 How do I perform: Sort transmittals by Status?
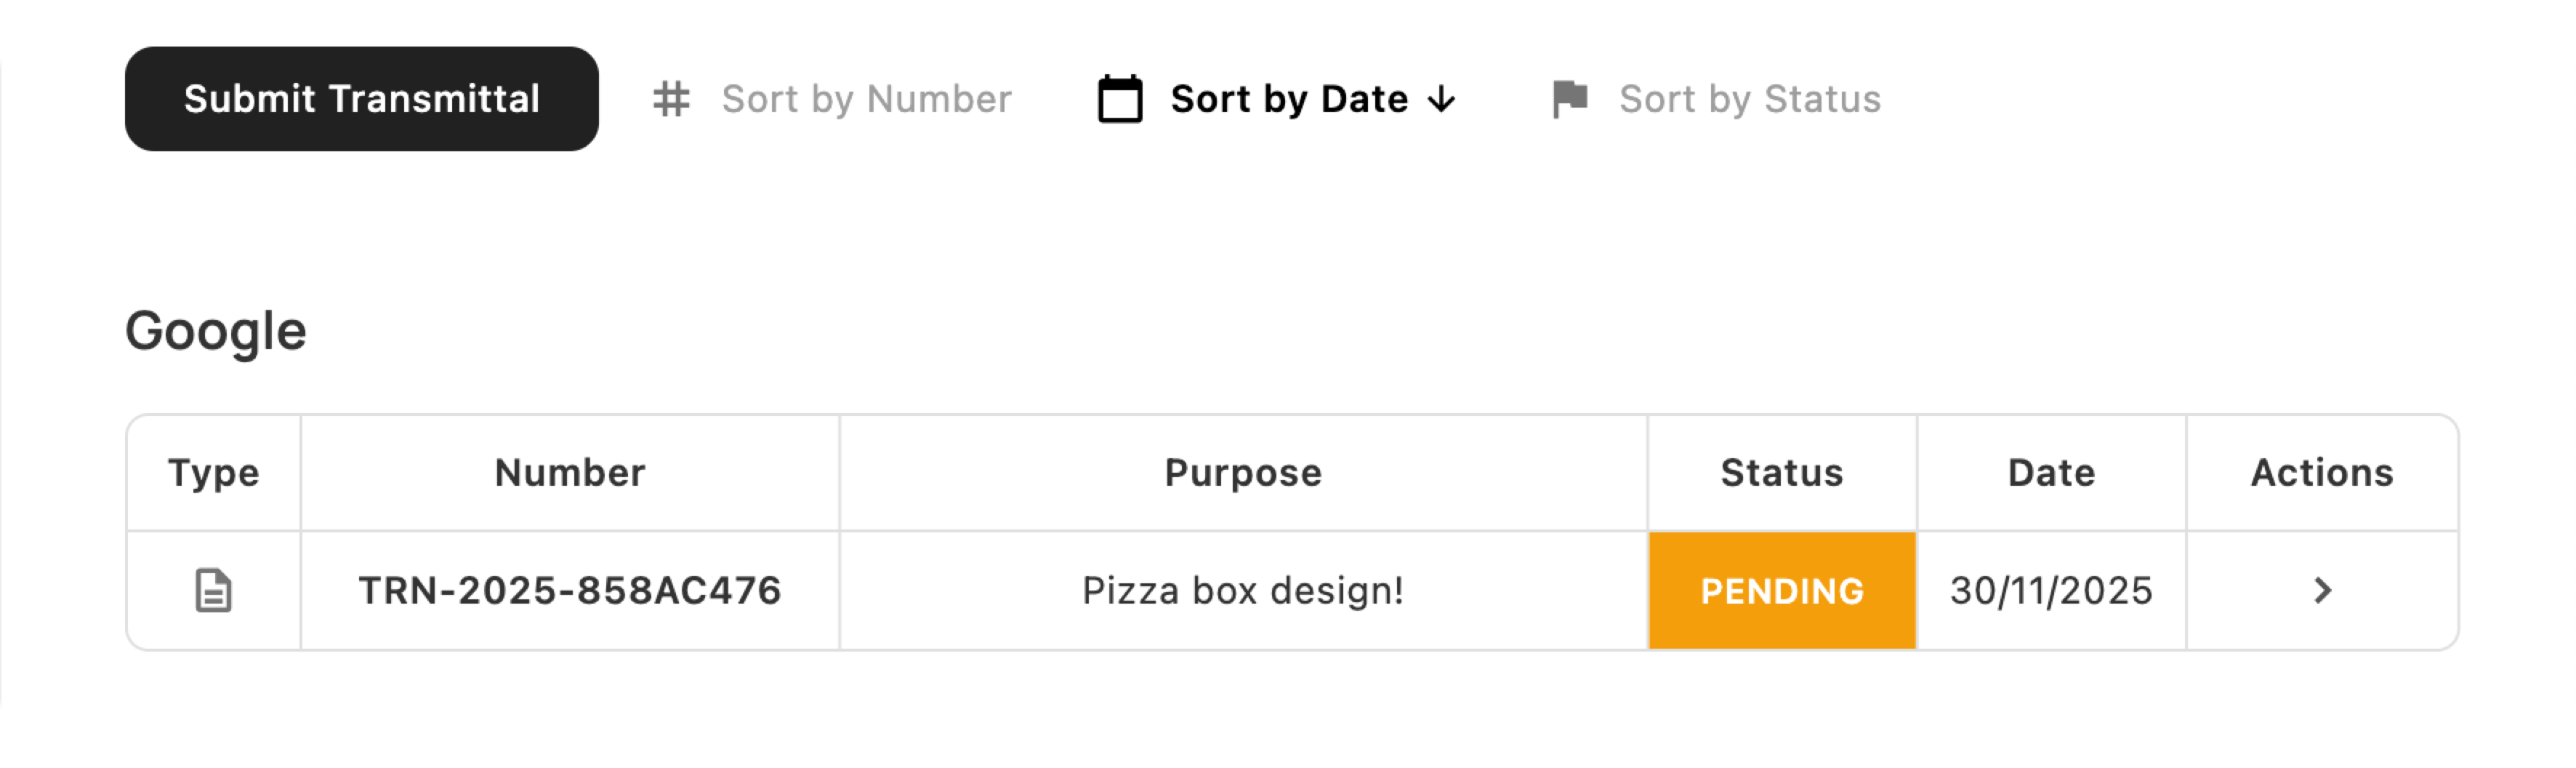tap(1749, 99)
